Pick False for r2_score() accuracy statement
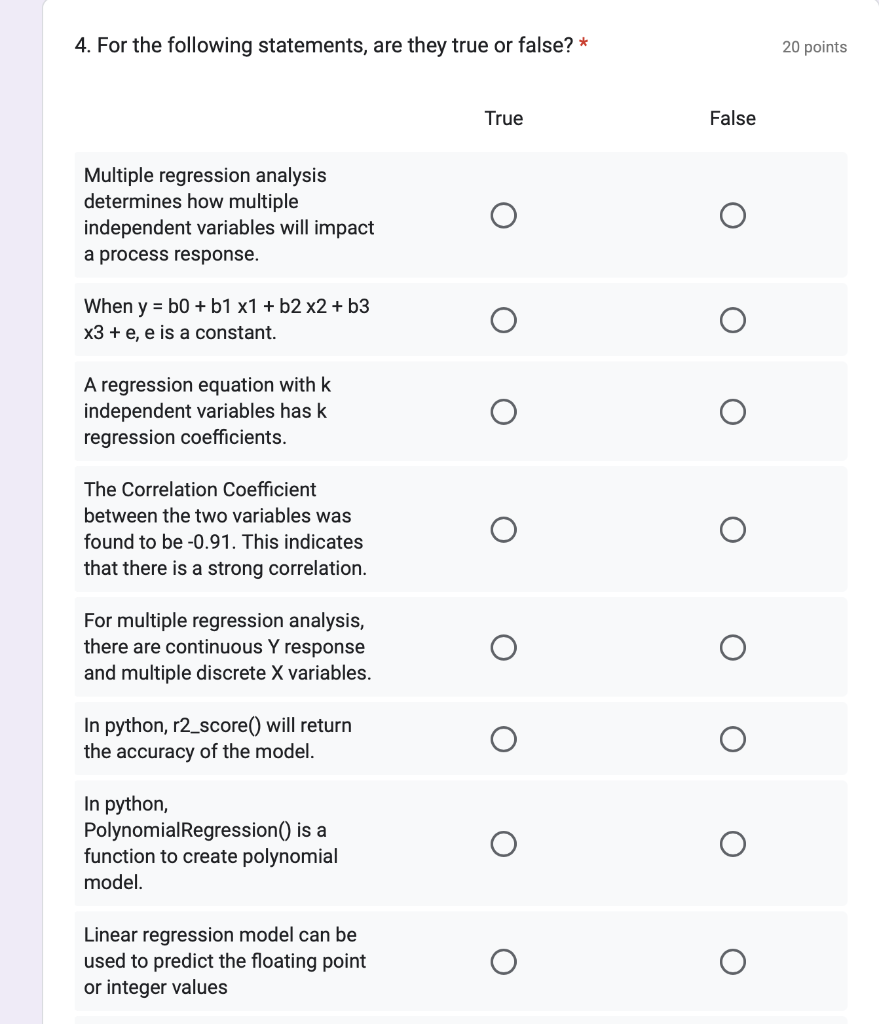 (x=732, y=739)
